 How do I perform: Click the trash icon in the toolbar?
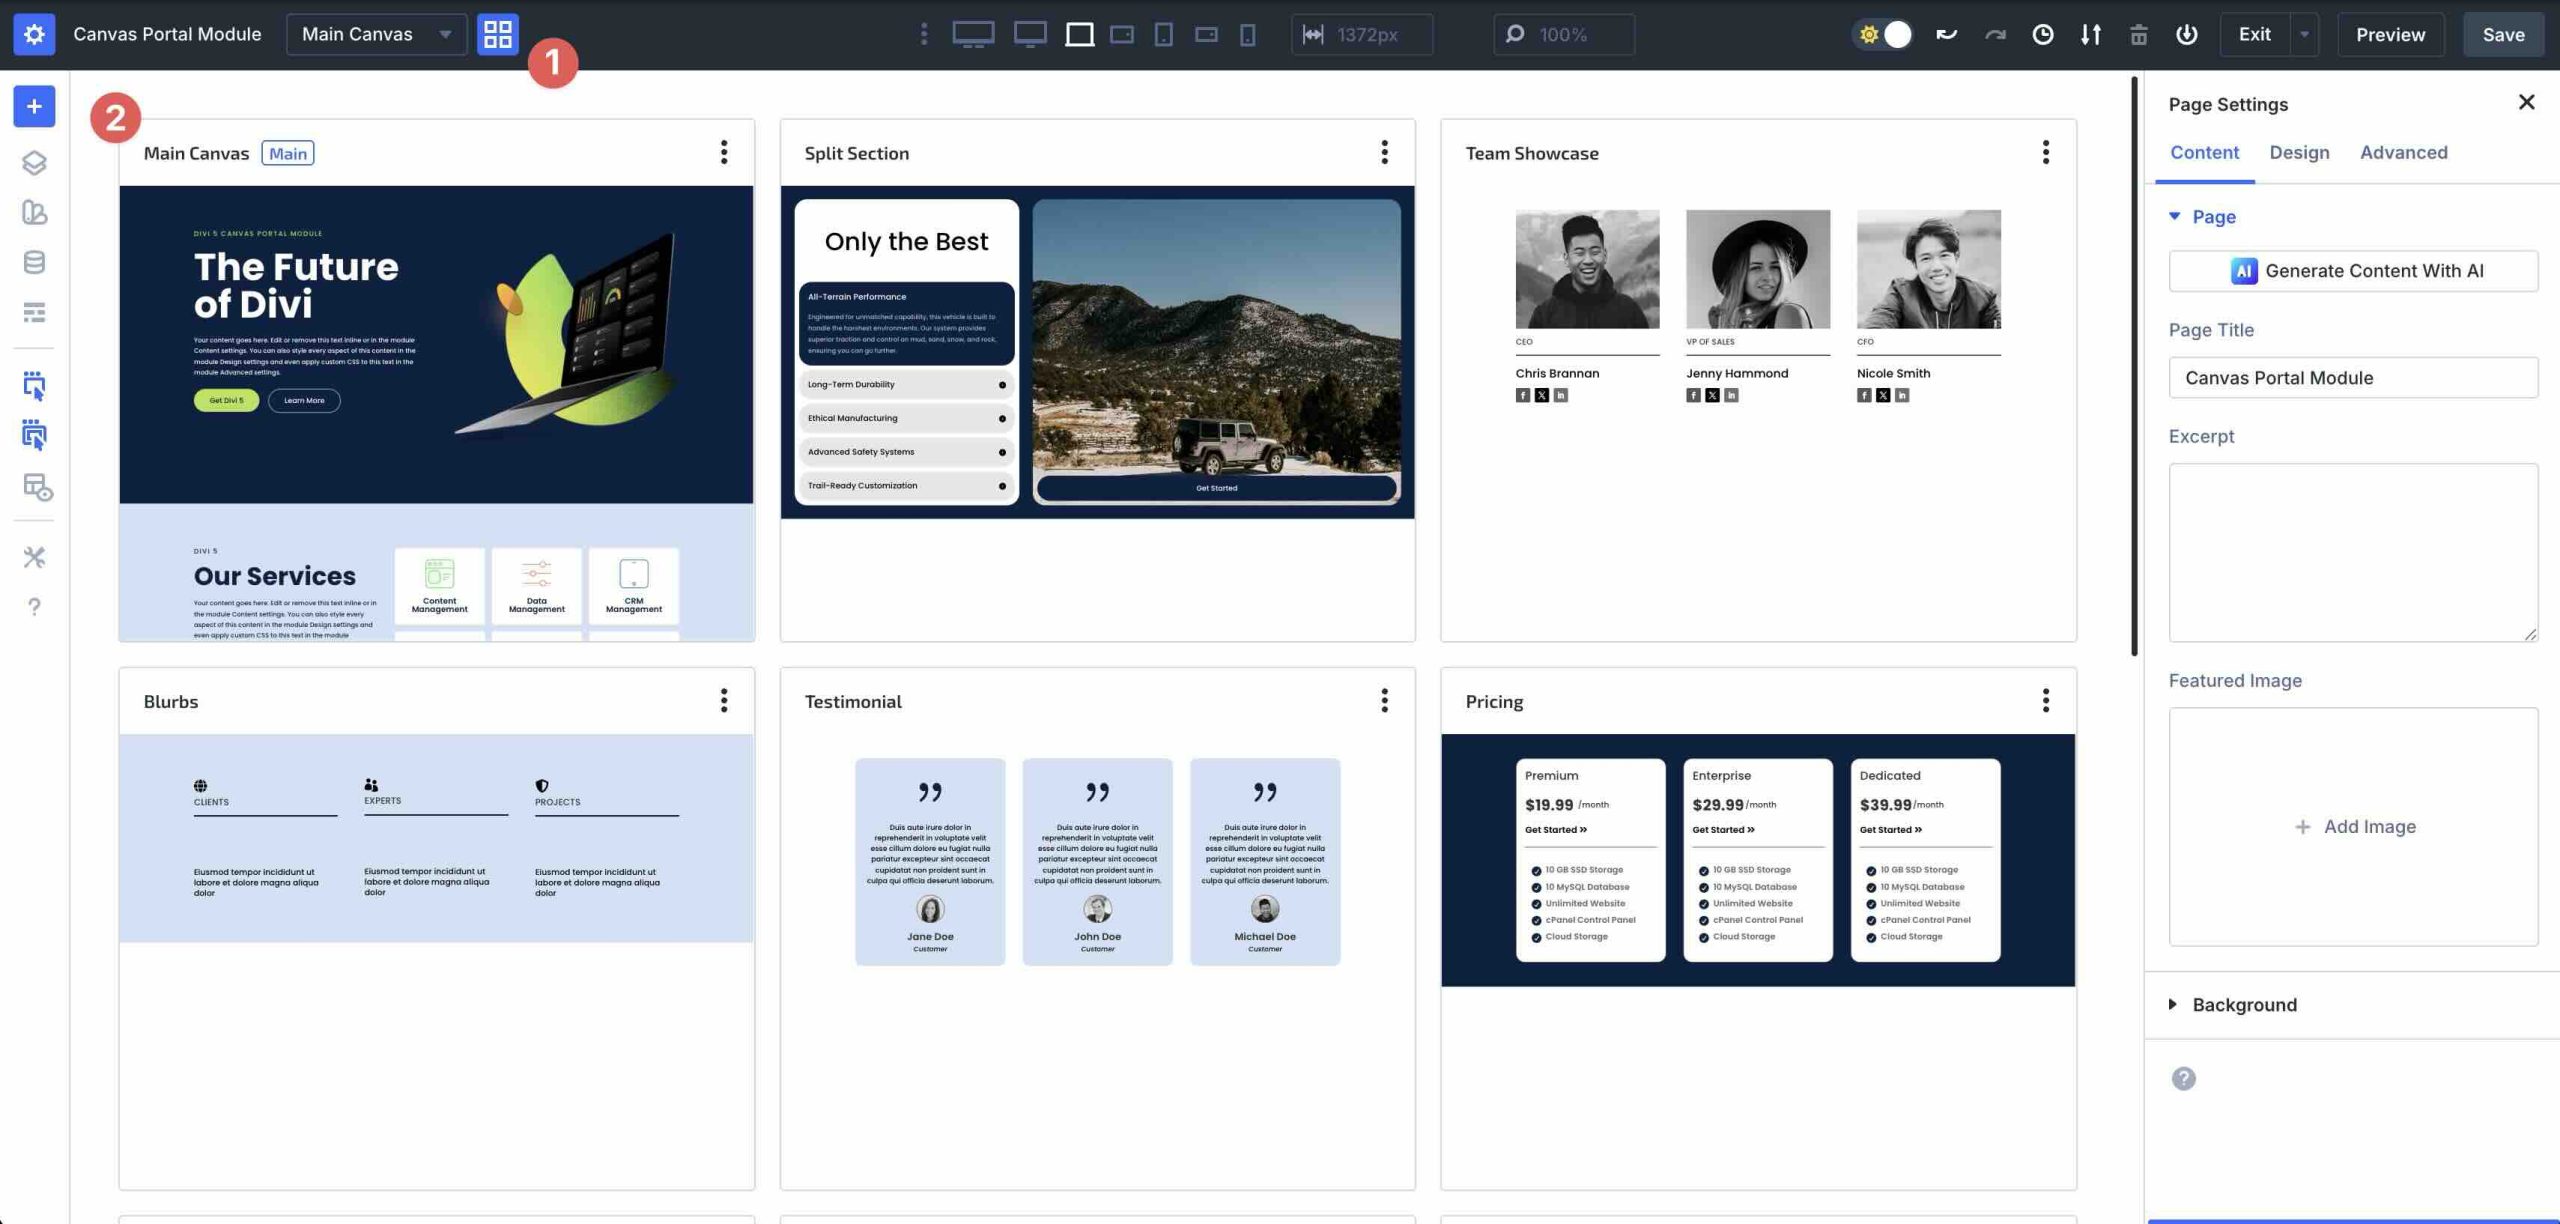[x=2138, y=33]
